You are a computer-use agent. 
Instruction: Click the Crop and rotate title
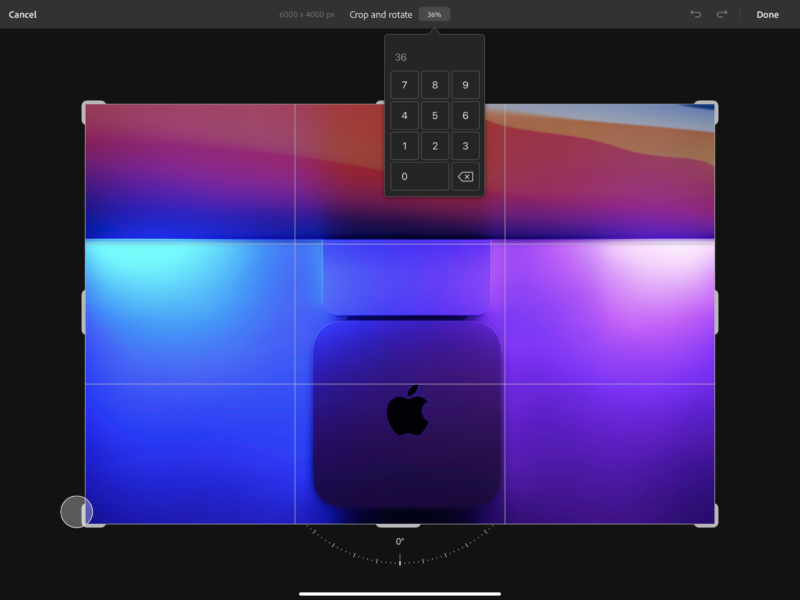point(381,14)
